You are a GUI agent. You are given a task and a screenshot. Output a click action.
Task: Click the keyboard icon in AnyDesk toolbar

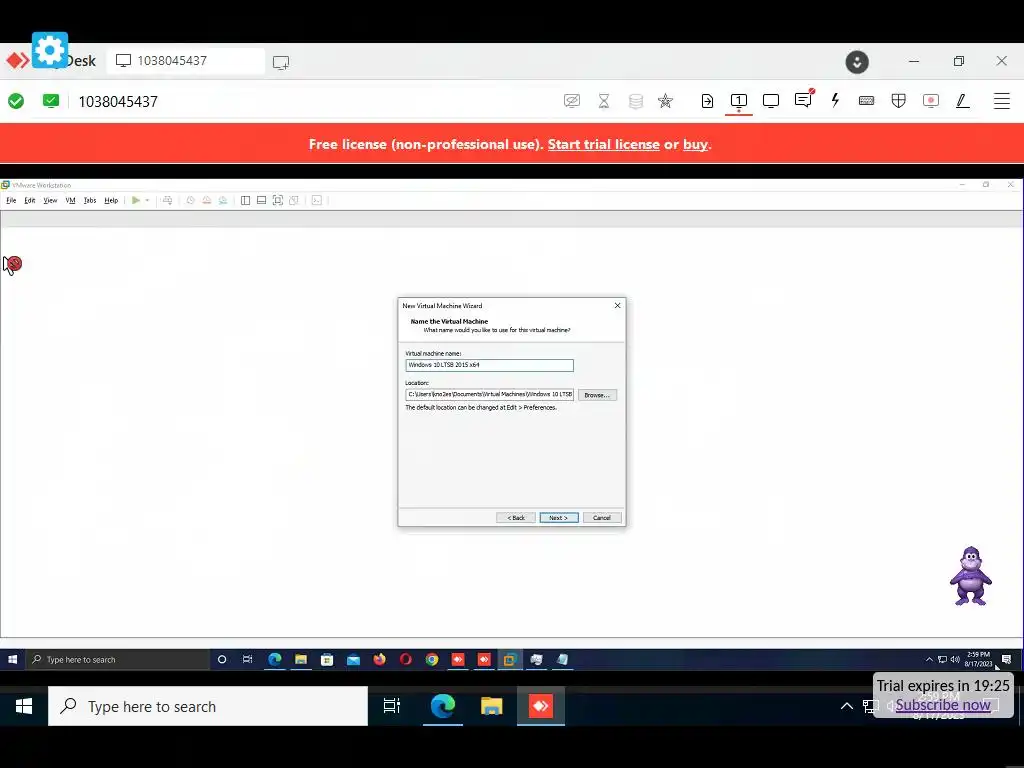coord(867,101)
